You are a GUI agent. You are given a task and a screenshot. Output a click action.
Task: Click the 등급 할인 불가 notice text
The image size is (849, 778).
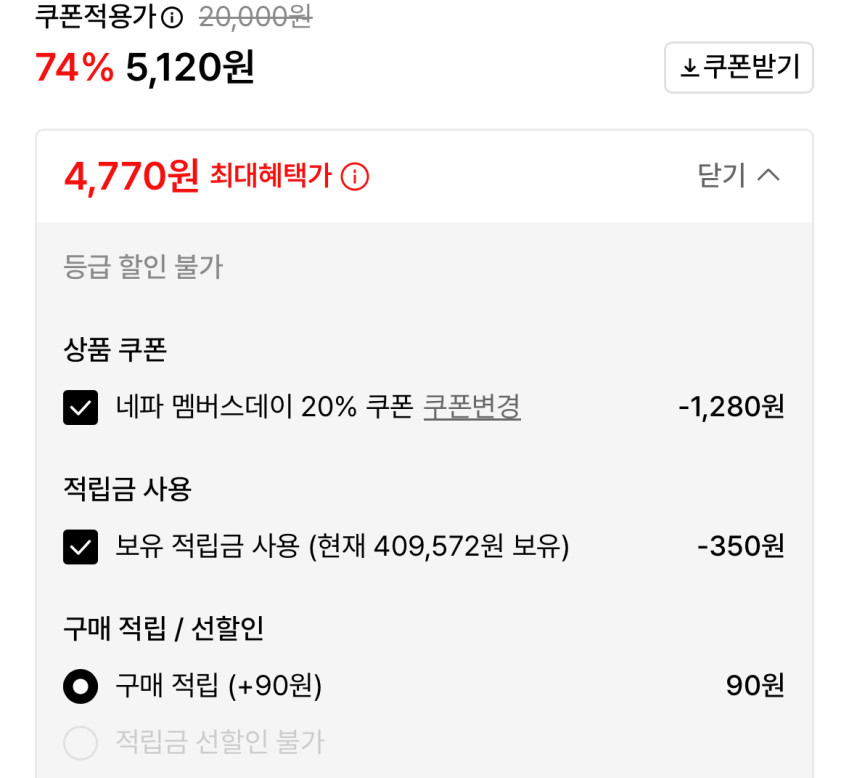click(x=143, y=267)
